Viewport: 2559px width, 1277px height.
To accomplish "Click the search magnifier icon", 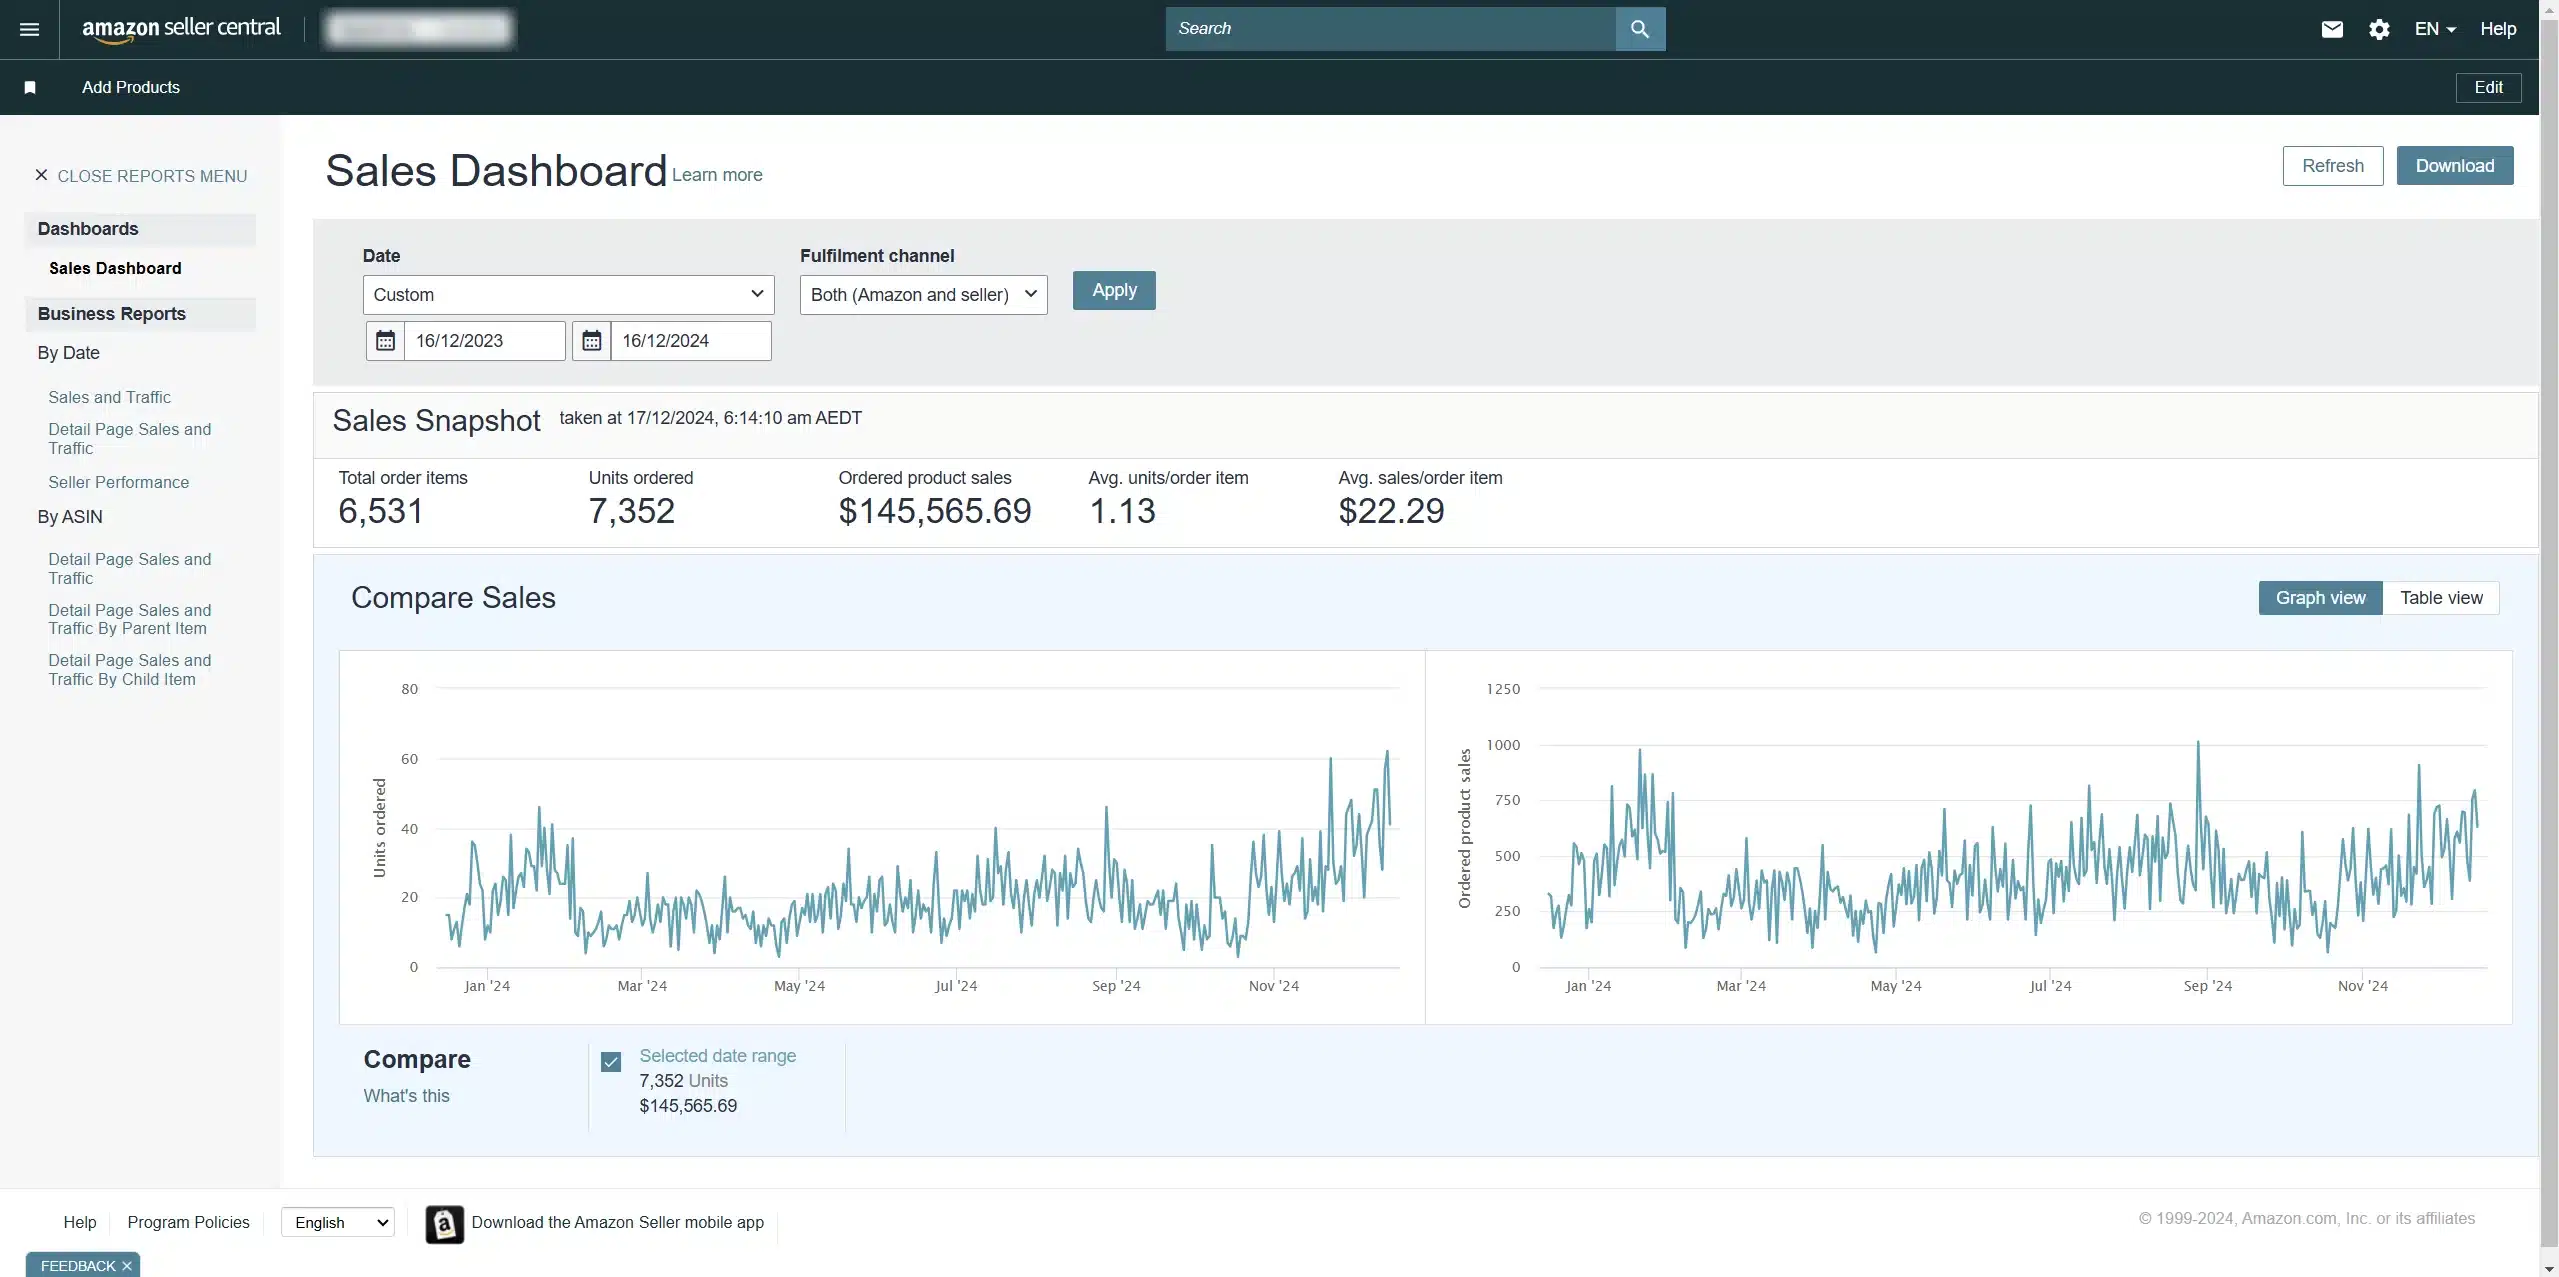I will point(1640,29).
